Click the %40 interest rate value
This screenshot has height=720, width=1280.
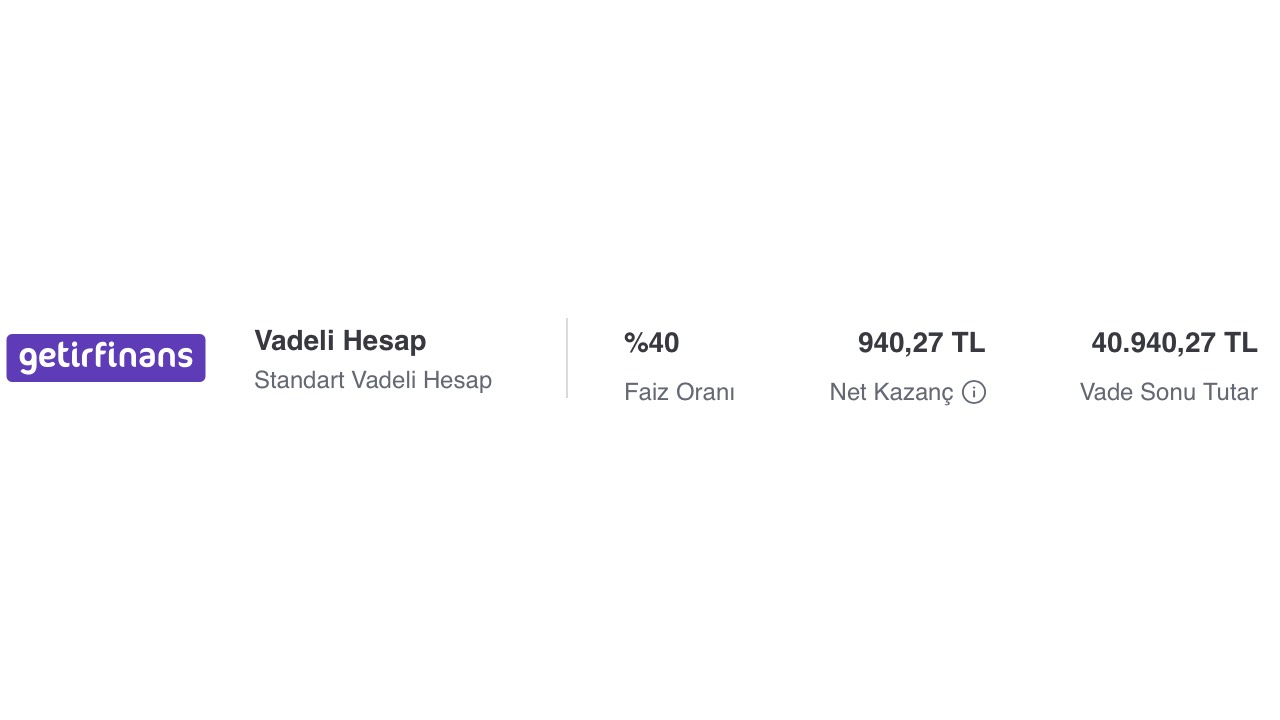tap(651, 343)
